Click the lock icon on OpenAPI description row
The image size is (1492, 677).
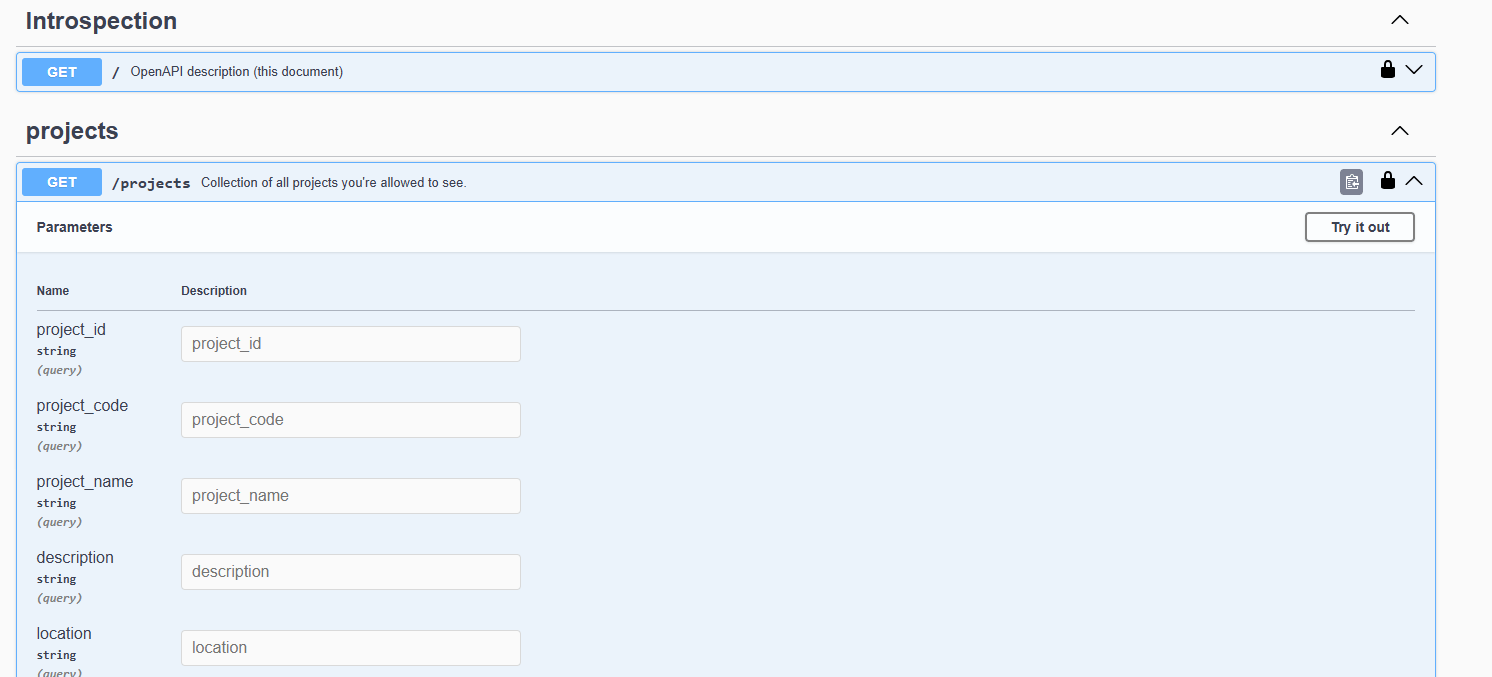pos(1387,70)
